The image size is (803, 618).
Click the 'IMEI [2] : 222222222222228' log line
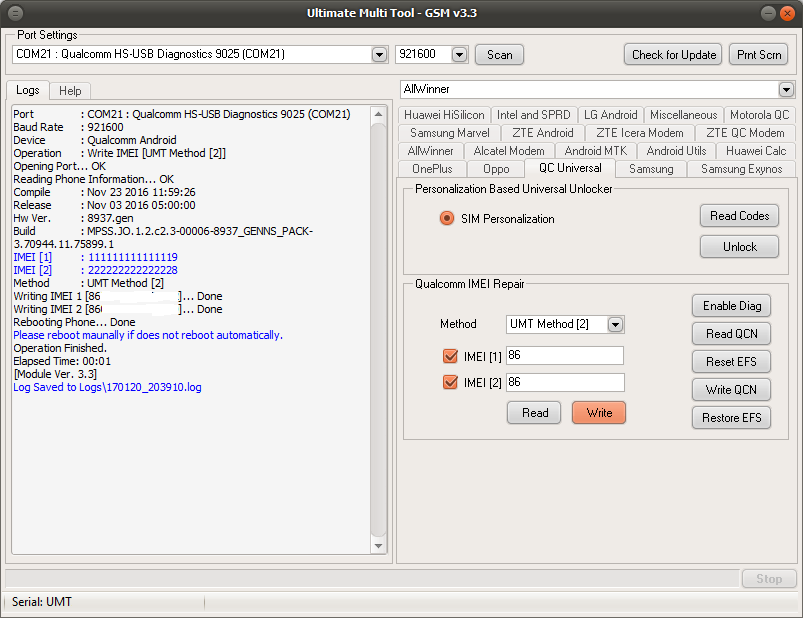coord(95,270)
